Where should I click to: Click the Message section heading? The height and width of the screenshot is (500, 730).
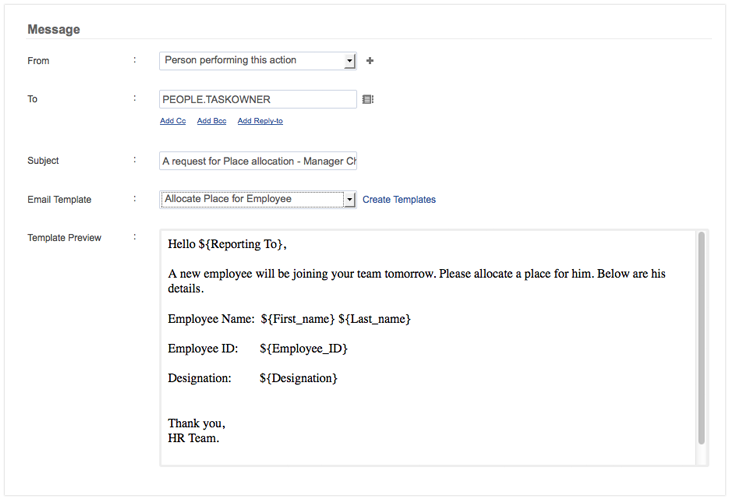[x=54, y=29]
